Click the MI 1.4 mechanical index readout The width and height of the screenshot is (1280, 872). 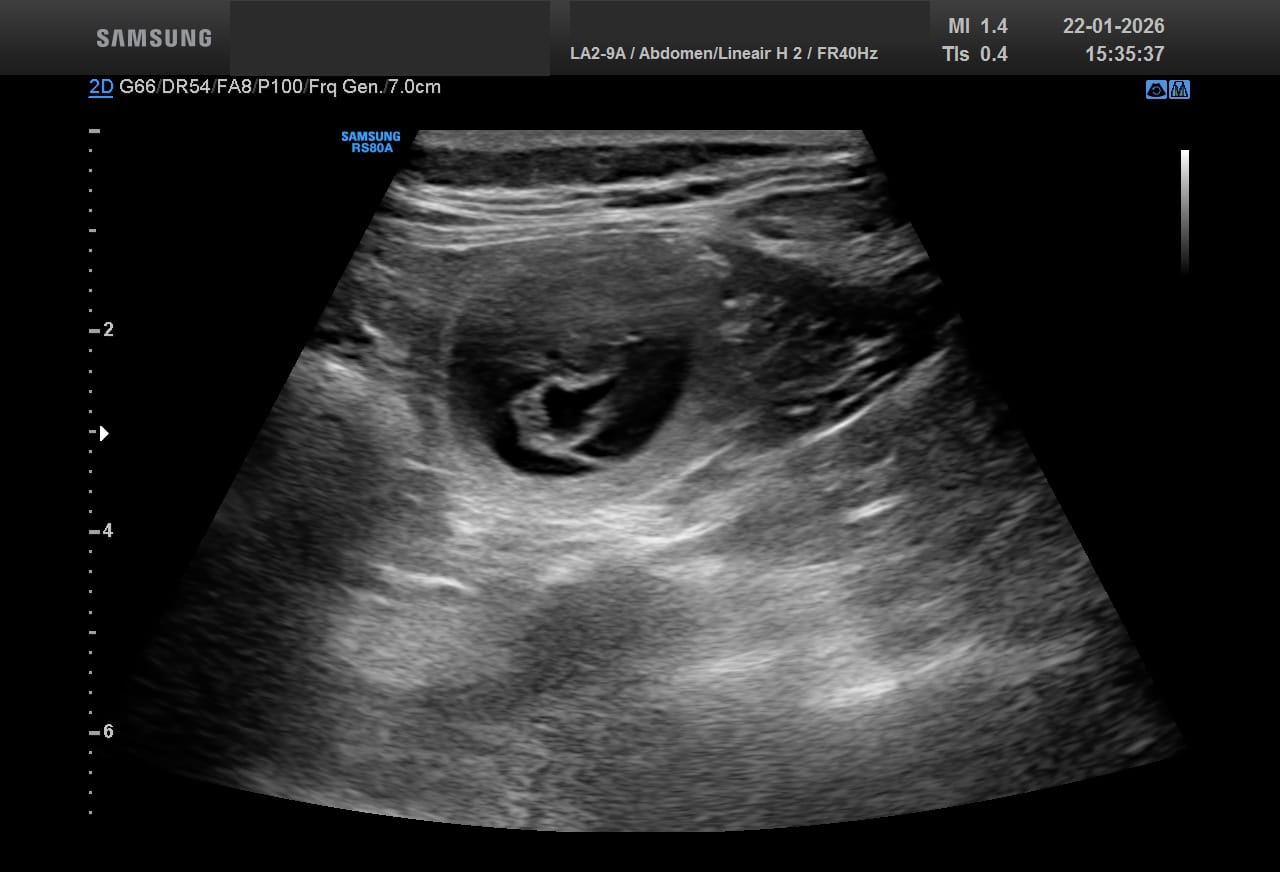(977, 27)
